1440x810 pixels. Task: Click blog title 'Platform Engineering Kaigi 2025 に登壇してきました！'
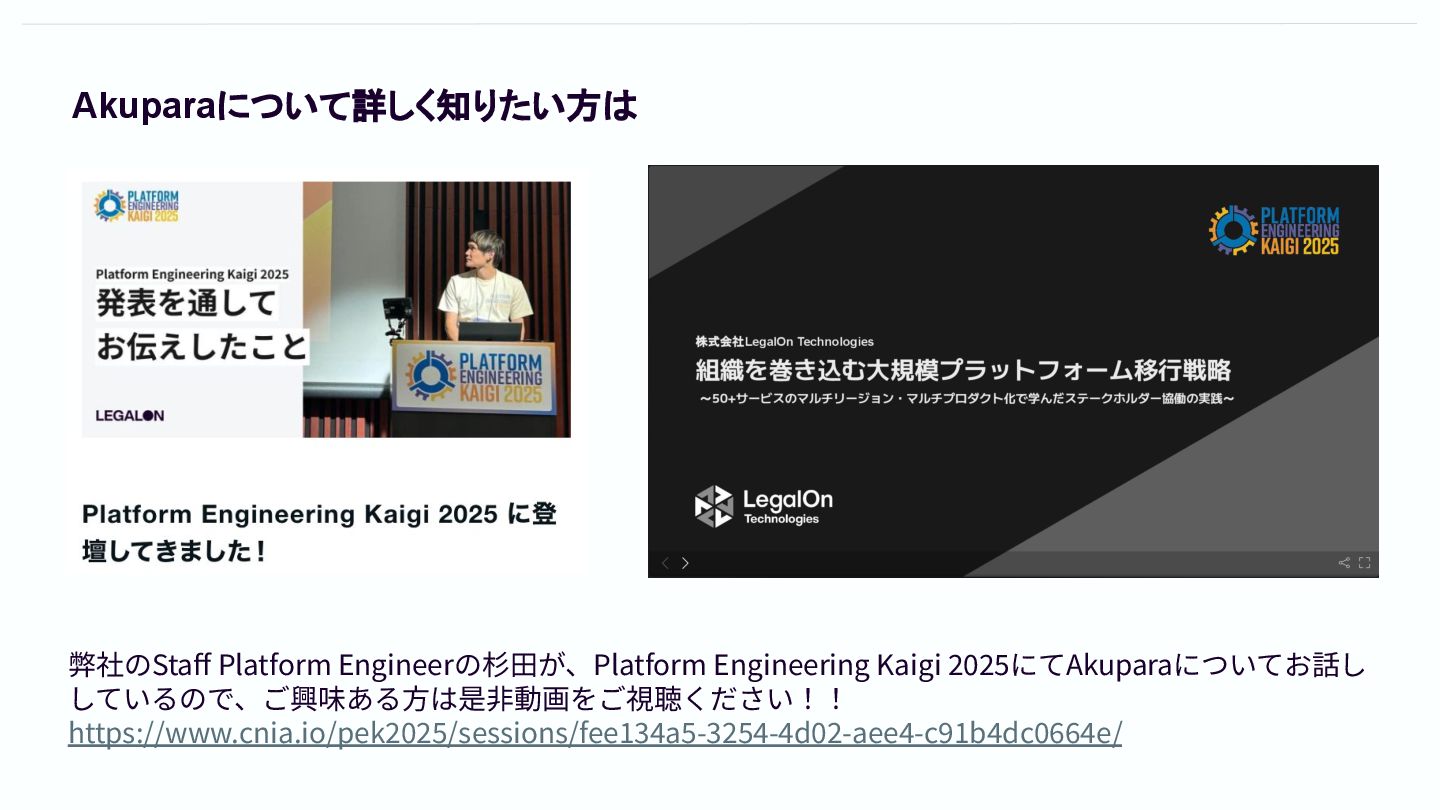click(319, 532)
